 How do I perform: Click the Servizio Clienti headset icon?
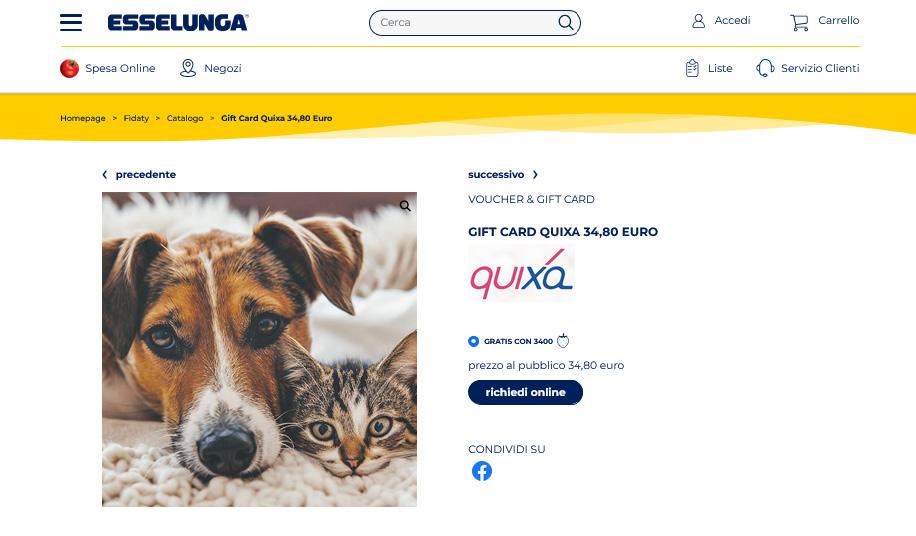tap(765, 68)
